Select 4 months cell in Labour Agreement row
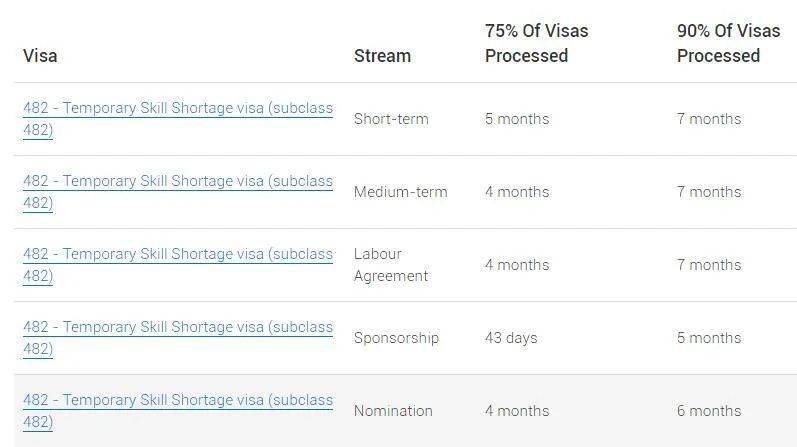 (x=517, y=265)
